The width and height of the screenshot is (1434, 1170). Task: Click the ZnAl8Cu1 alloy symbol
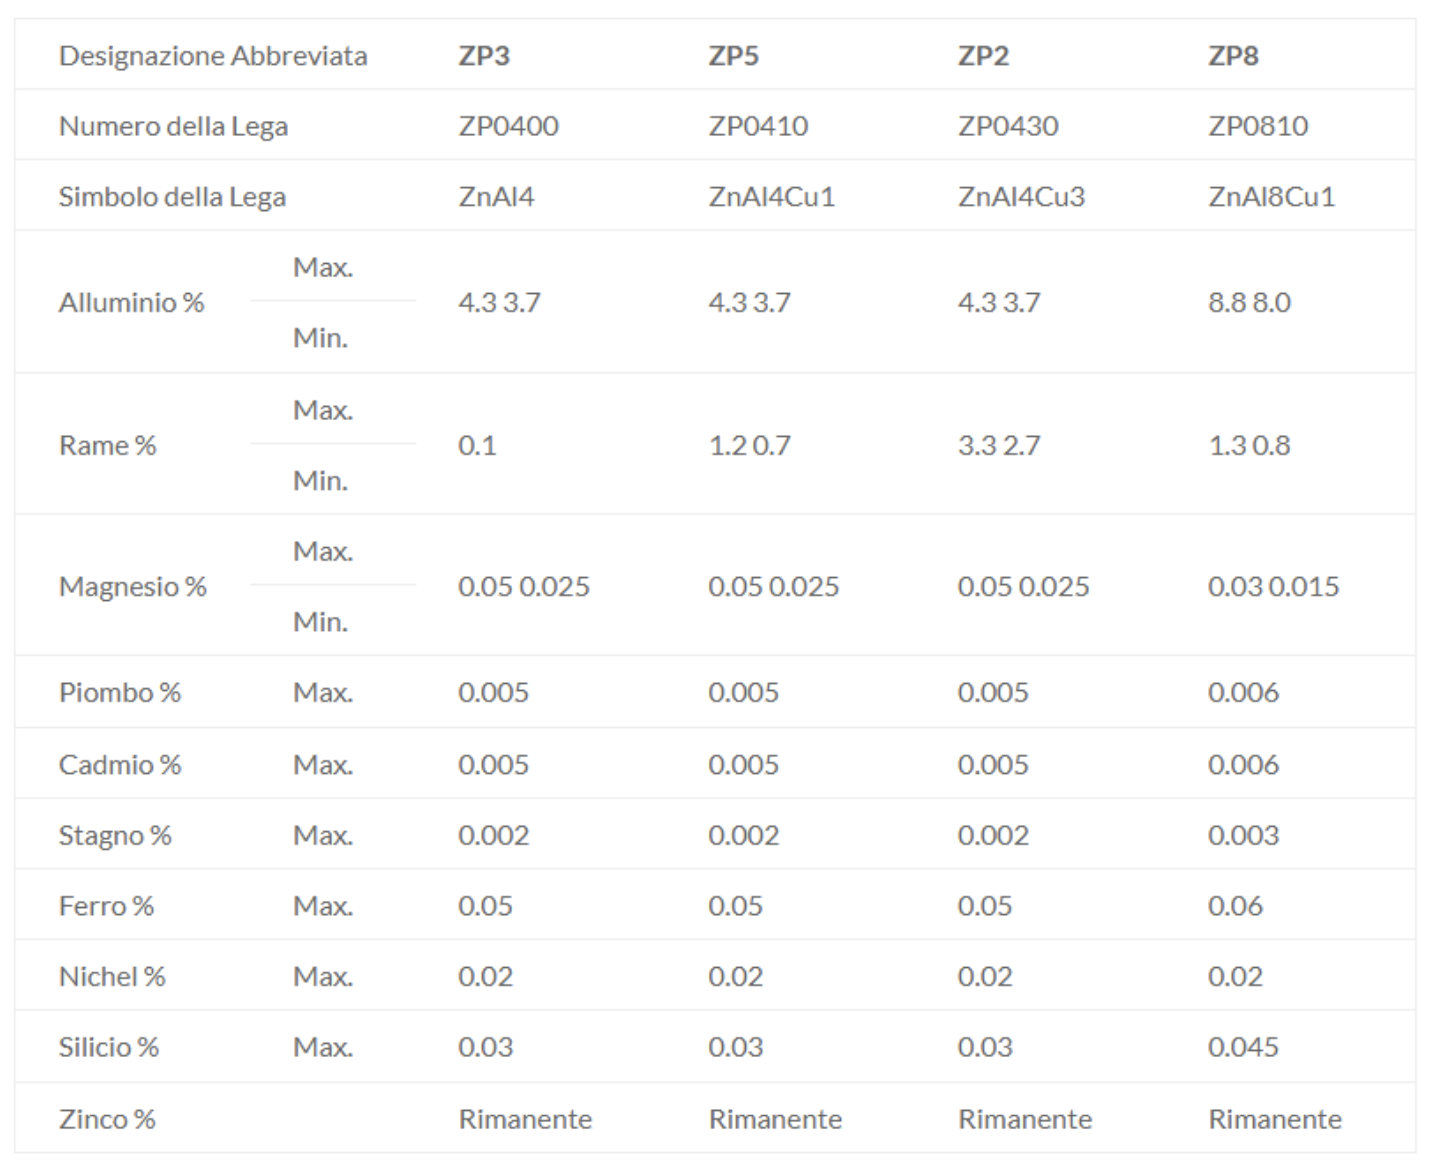[x=1271, y=196]
